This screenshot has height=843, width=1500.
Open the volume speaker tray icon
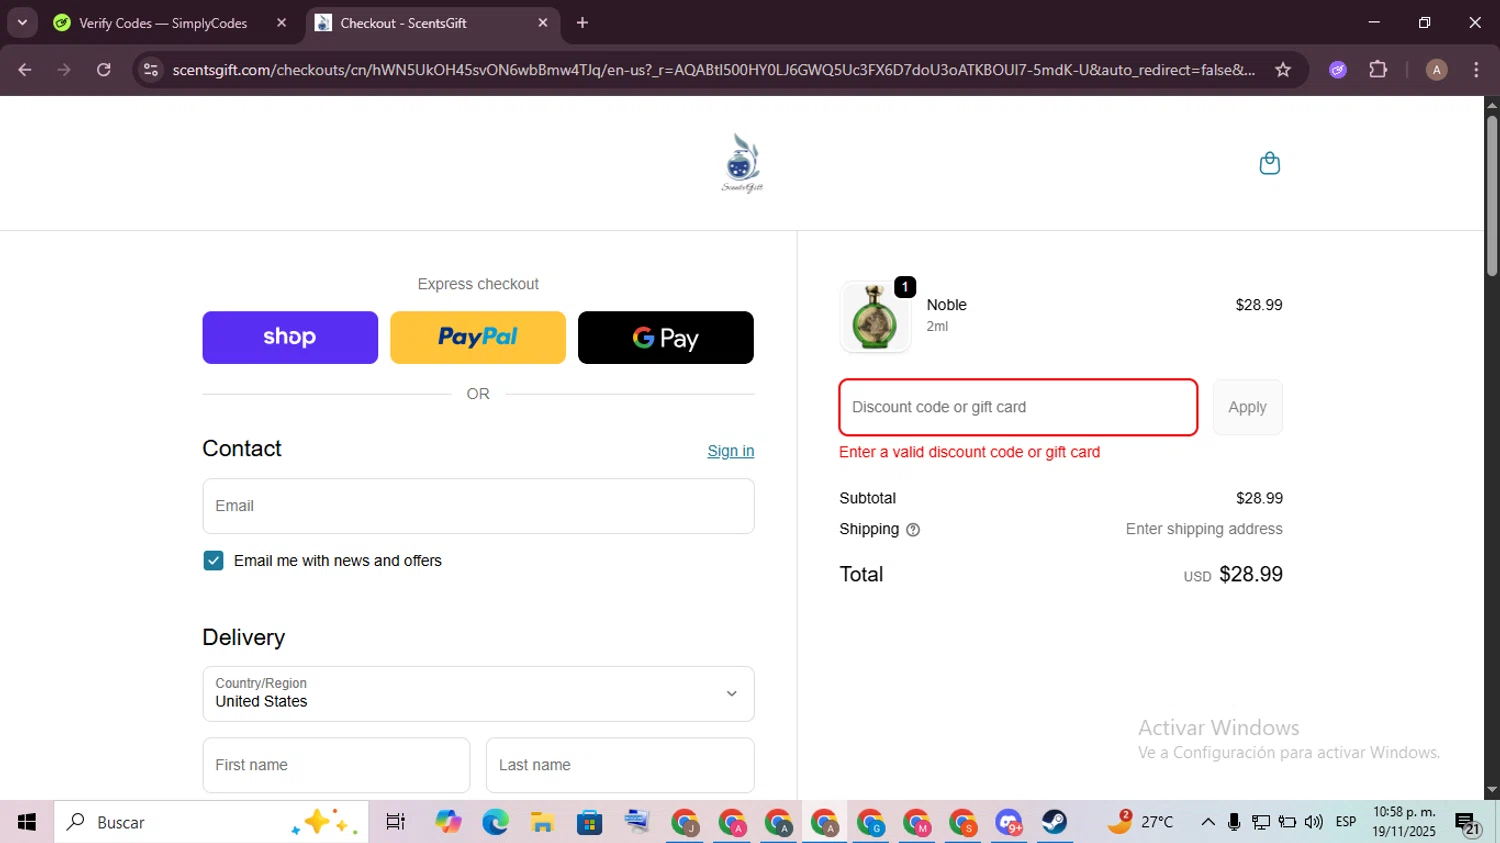coord(1313,822)
